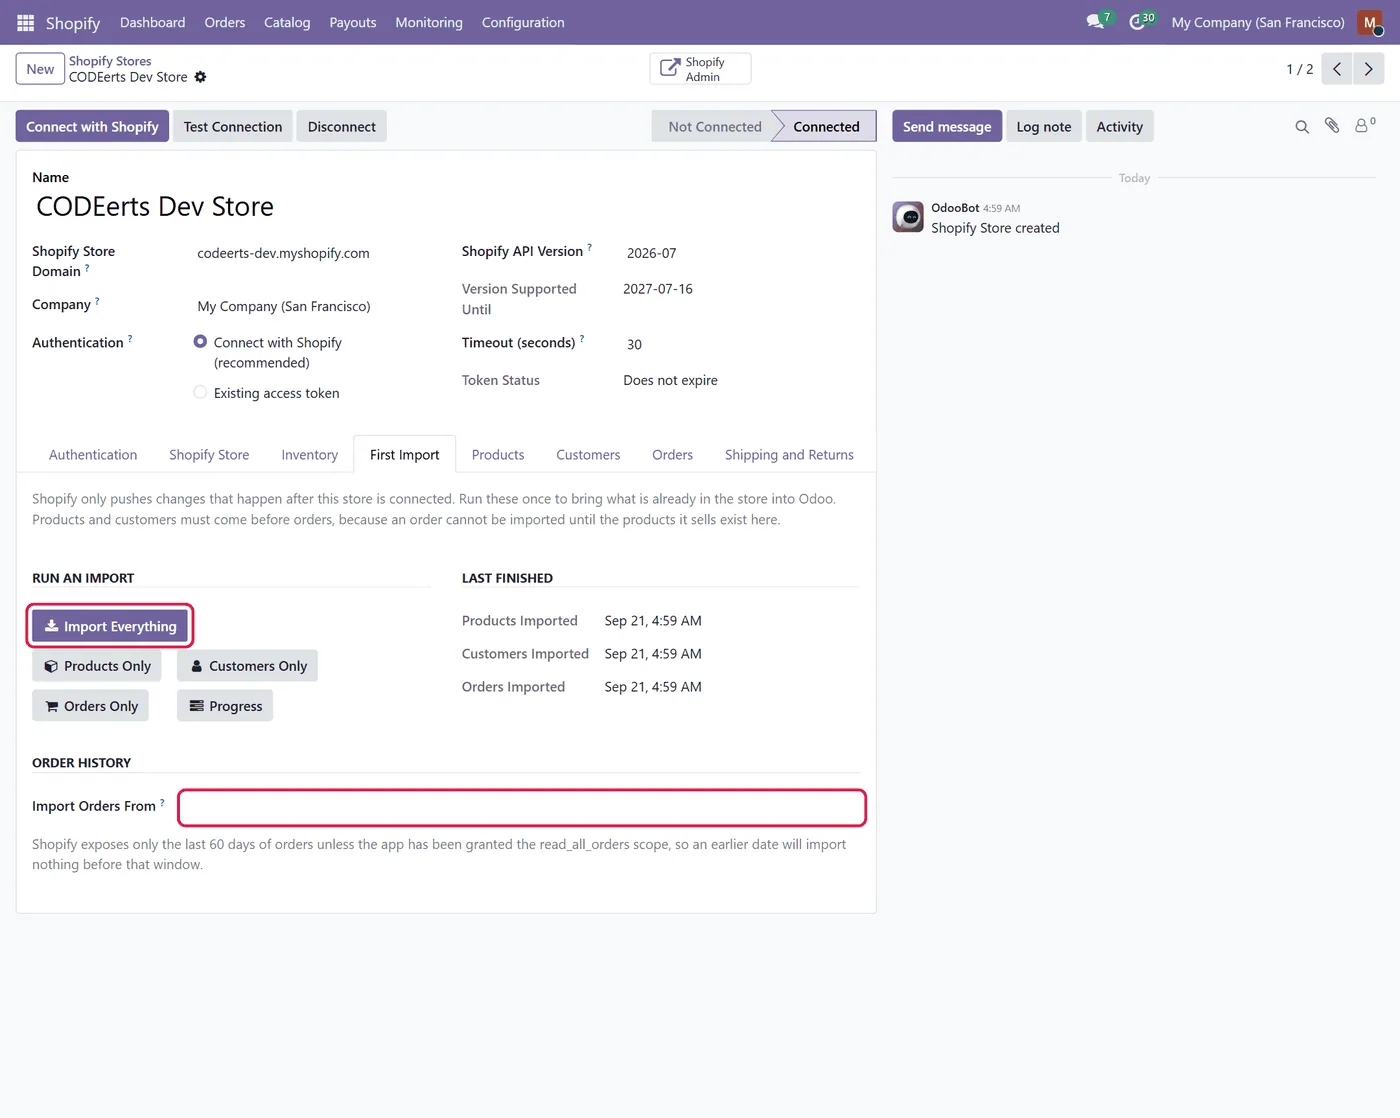The width and height of the screenshot is (1400, 1118).
Task: Click the chatter search magnifier icon
Action: [1302, 127]
